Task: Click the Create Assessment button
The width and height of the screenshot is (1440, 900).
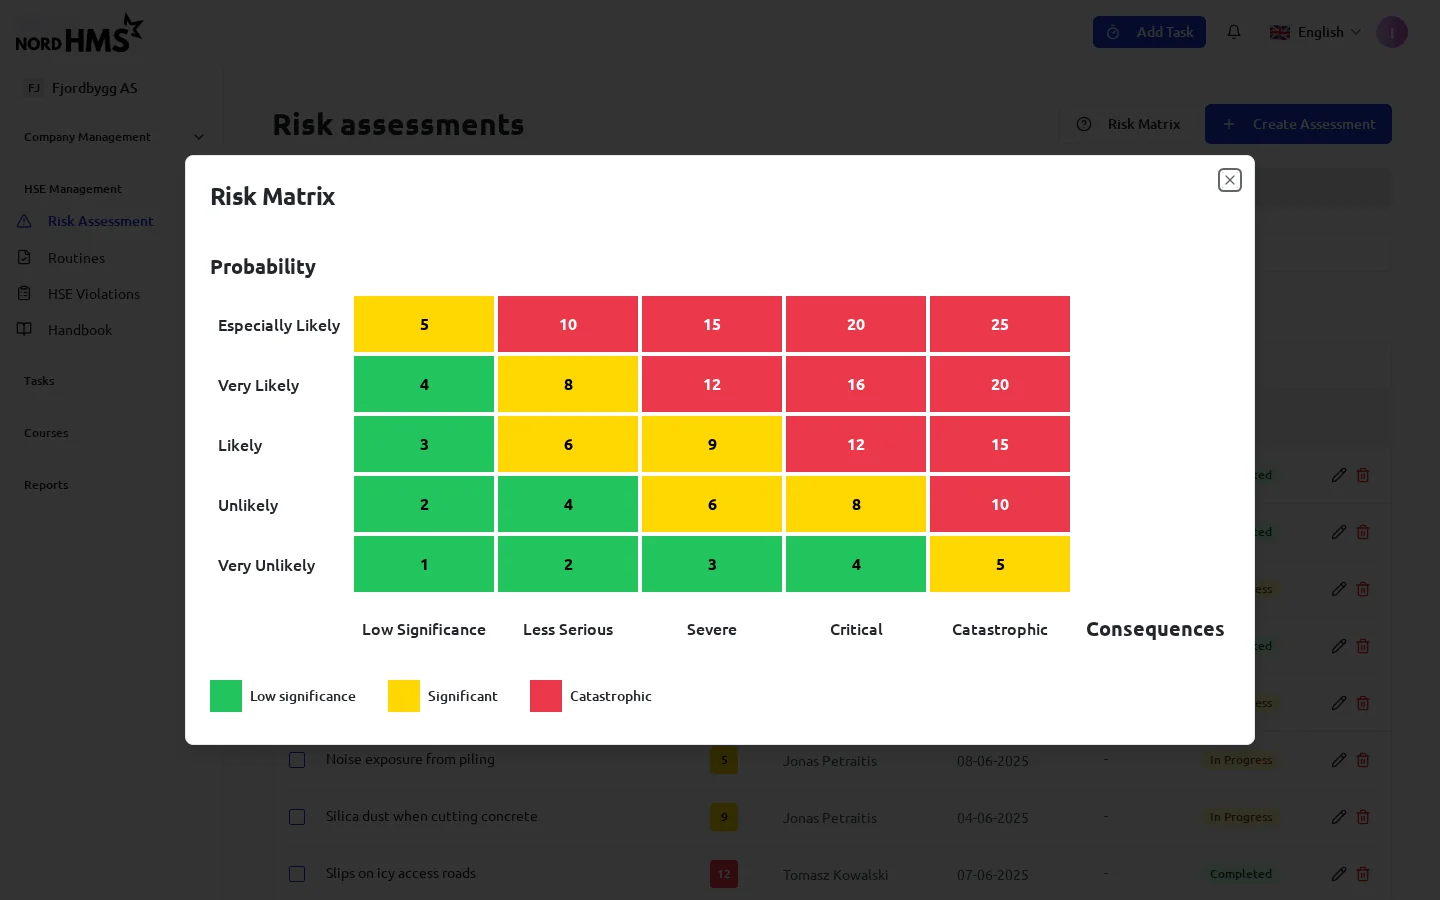Action: click(x=1298, y=124)
